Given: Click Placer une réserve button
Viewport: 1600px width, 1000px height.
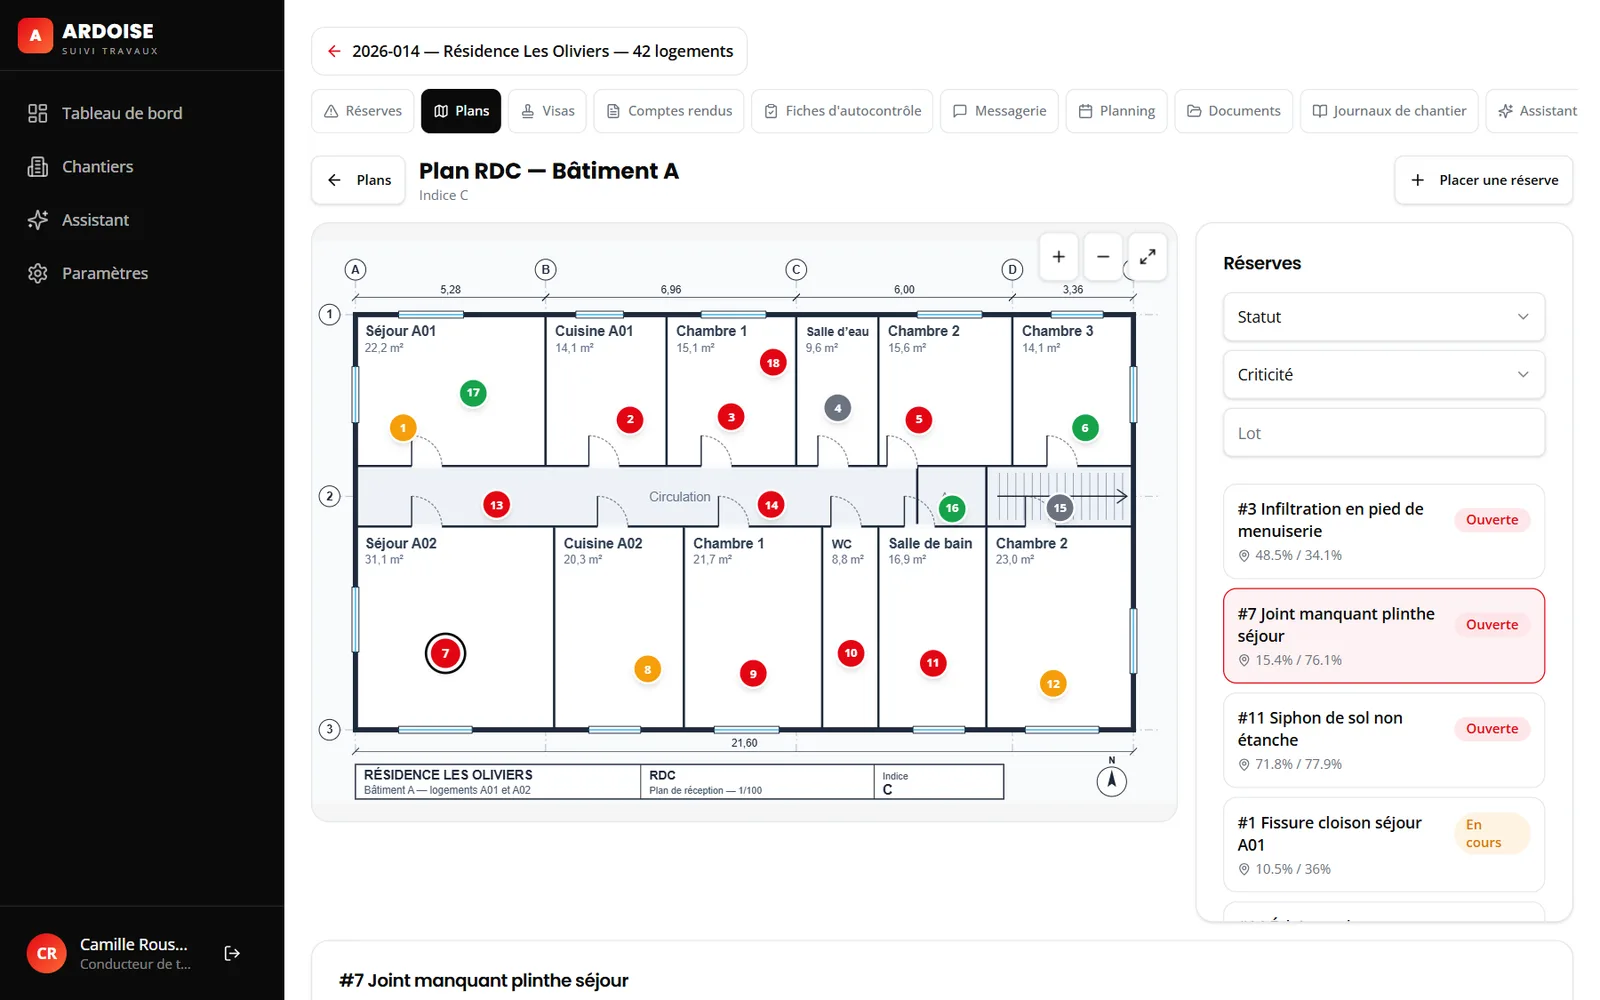Looking at the screenshot, I should click(1484, 180).
